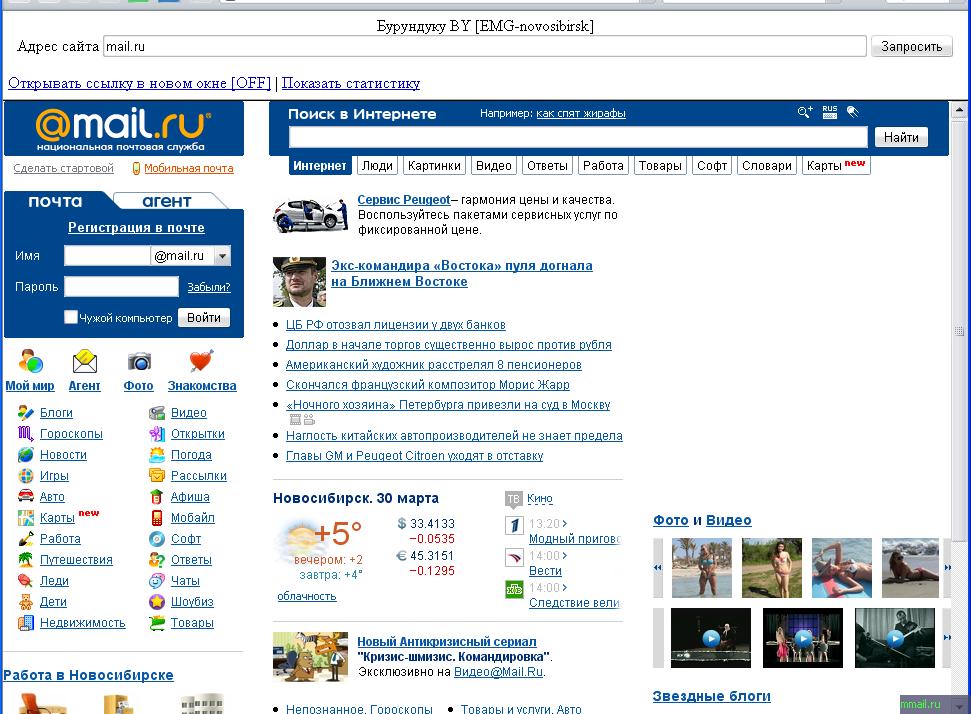Open the first beach photo thumbnail
Viewport: 971px width, 714px height.
click(702, 568)
